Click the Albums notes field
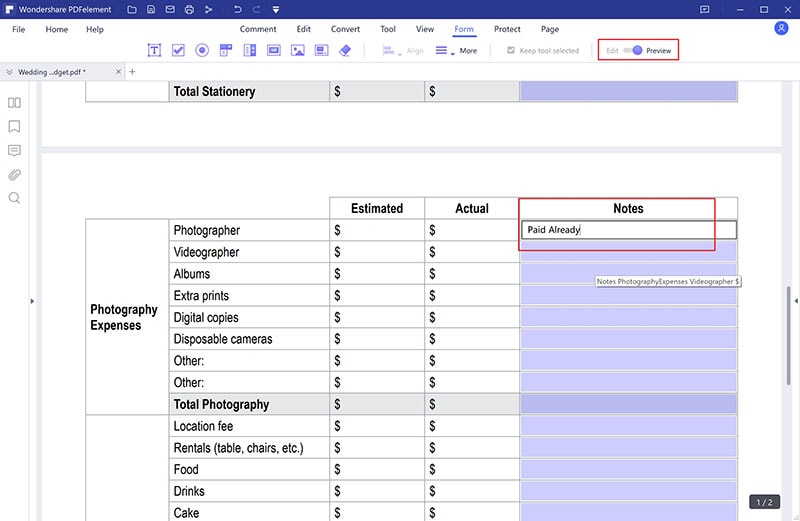800x521 pixels. click(x=629, y=274)
